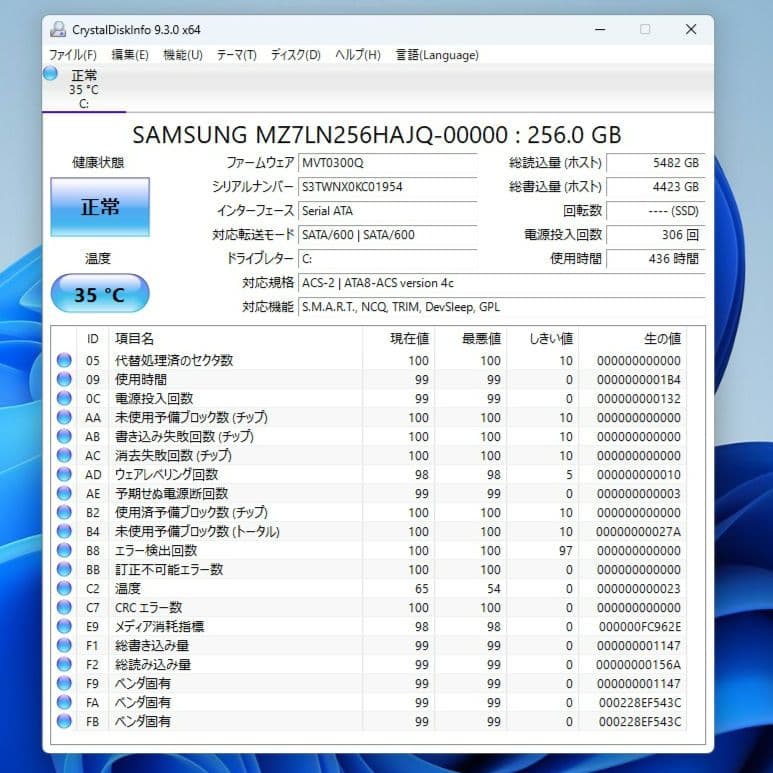Click the 回転数 value ---- (SSD)
The height and width of the screenshot is (773, 773).
(x=656, y=211)
